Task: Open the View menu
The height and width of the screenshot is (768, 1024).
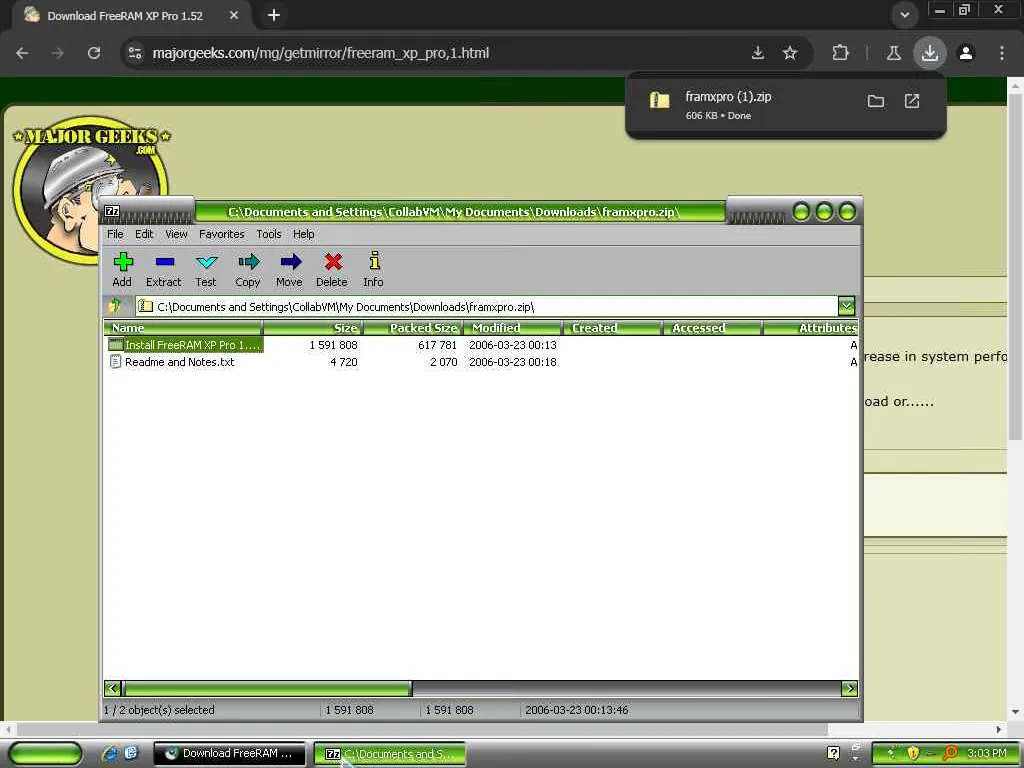Action: [x=176, y=234]
